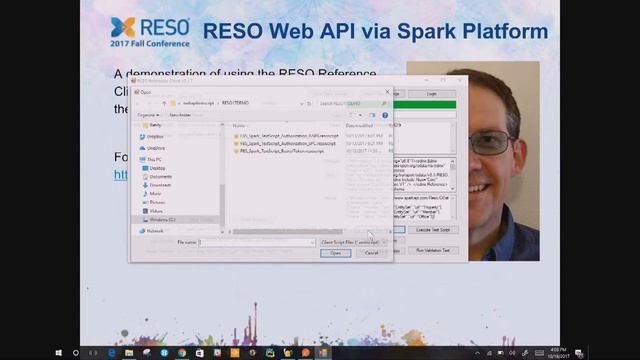This screenshot has height=360, width=640.
Task: Open Task View on the taskbar
Action: (x=93, y=353)
